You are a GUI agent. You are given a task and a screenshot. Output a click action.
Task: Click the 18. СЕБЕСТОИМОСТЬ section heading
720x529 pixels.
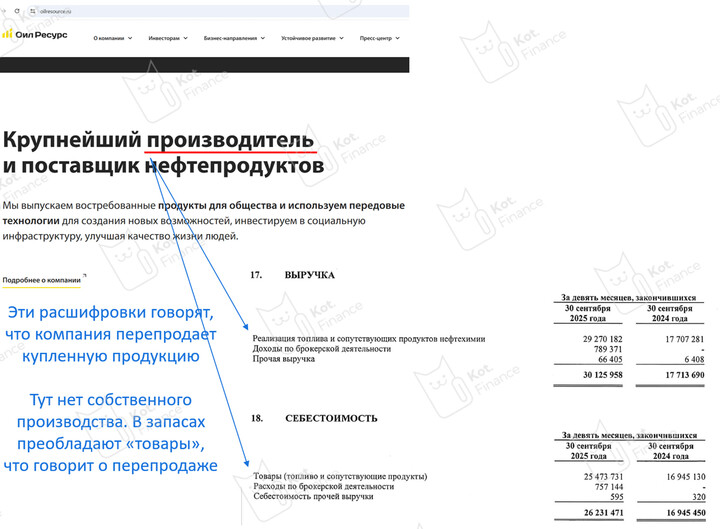tap(310, 418)
